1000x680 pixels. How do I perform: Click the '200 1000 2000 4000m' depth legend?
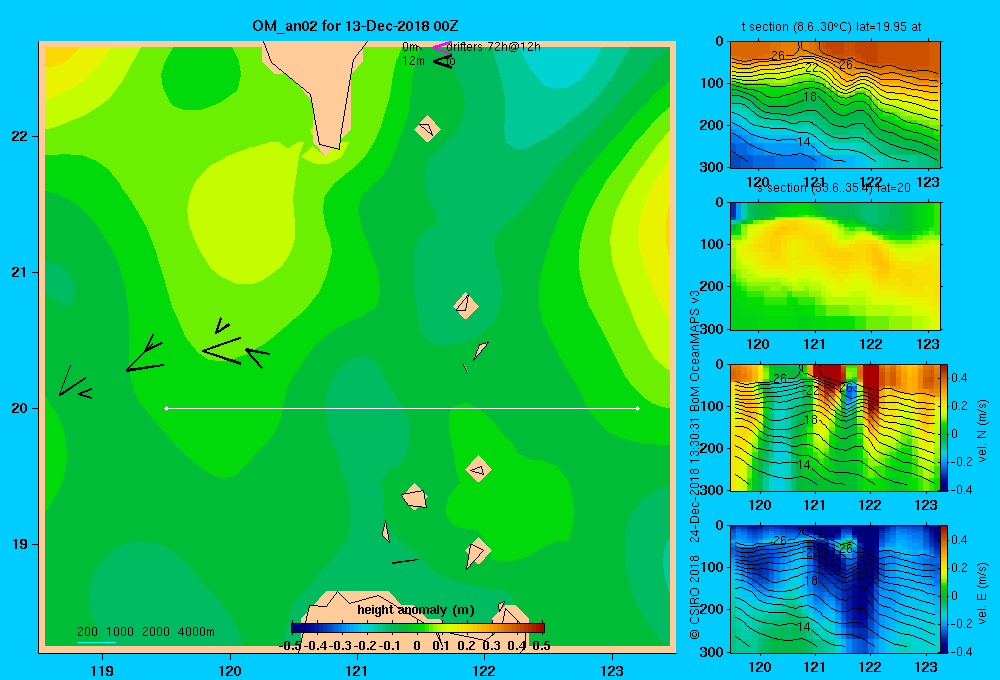point(145,632)
